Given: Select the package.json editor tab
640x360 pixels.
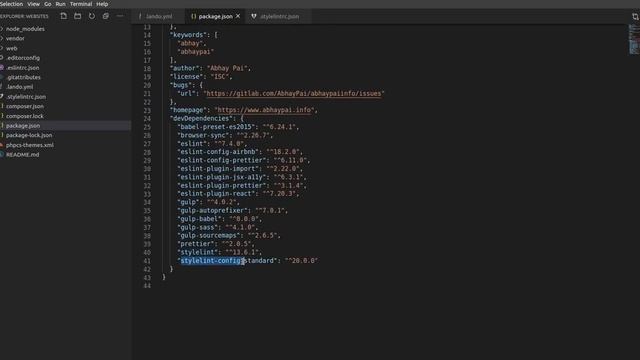Looking at the screenshot, I should pyautogui.click(x=215, y=17).
